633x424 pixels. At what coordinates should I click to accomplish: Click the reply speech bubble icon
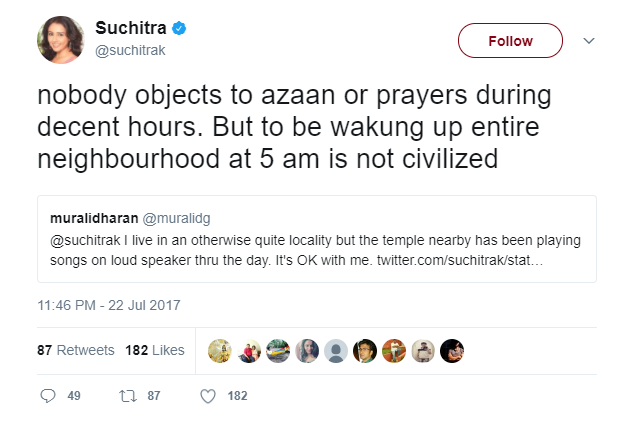tap(48, 396)
